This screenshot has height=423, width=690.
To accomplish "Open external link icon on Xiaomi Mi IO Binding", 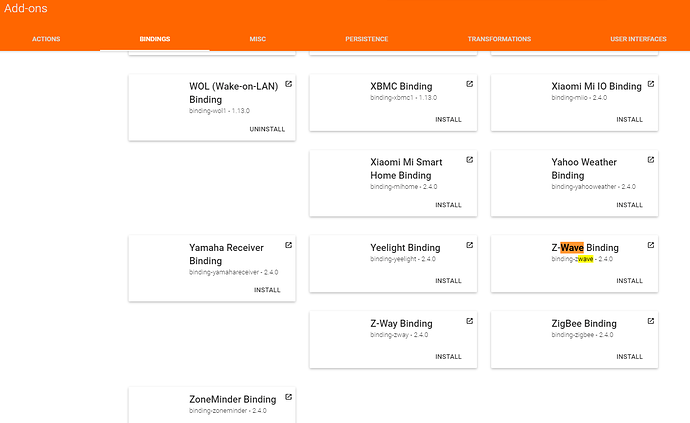I will tap(651, 84).
